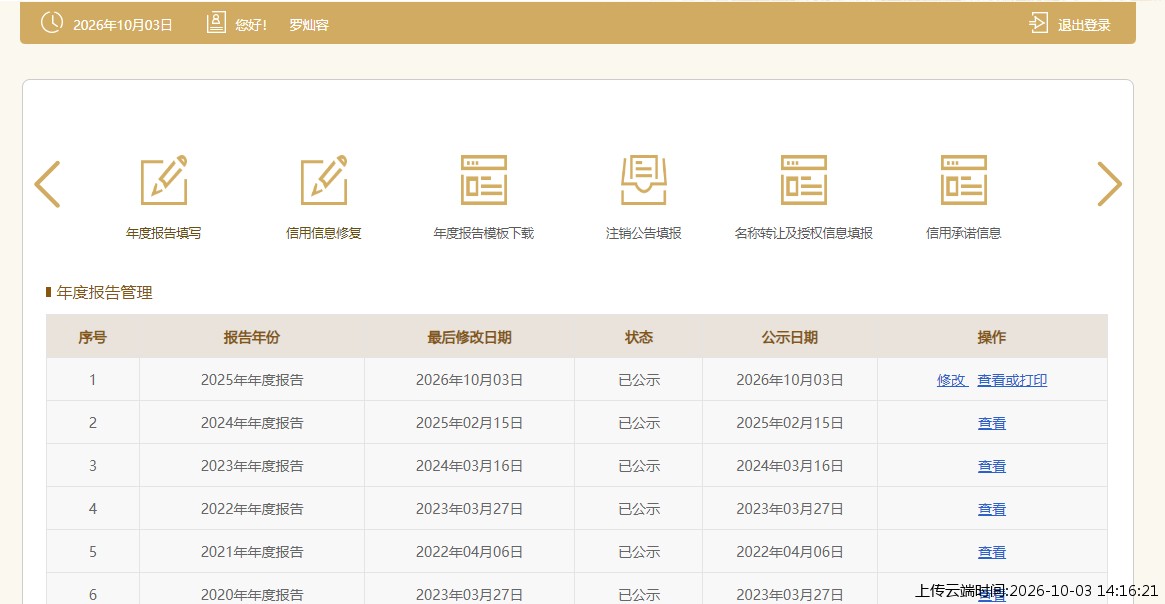Click the 2020年年度报告 cell

coord(252,590)
